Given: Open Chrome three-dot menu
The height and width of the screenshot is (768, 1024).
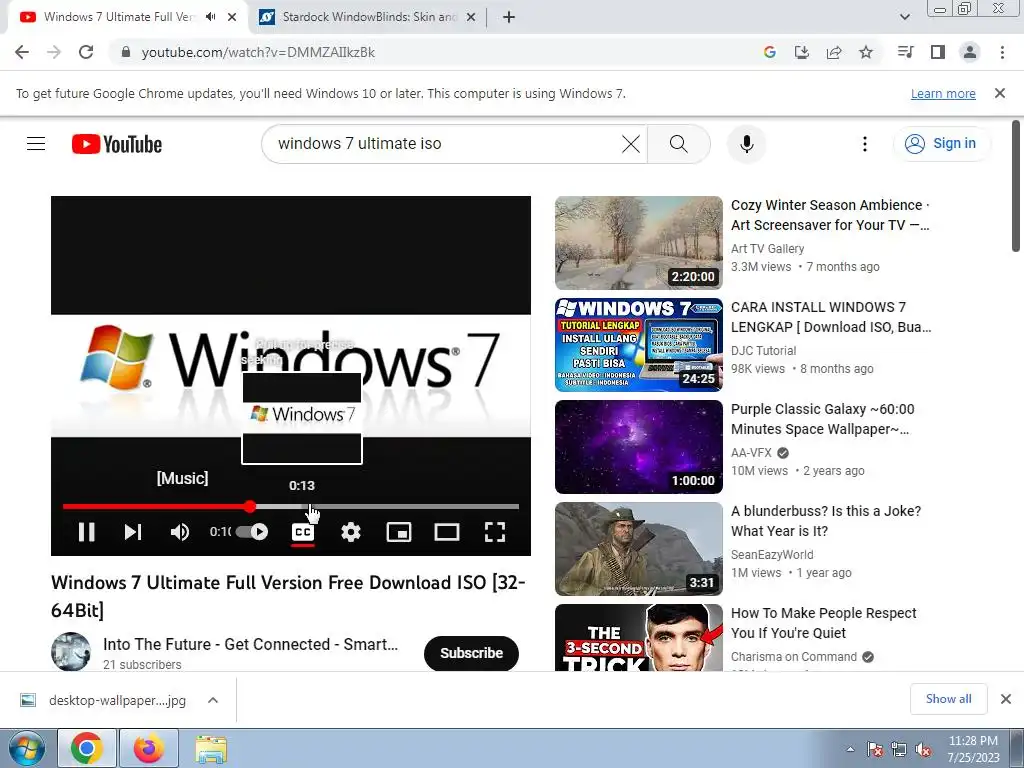Looking at the screenshot, I should coord(1002,52).
